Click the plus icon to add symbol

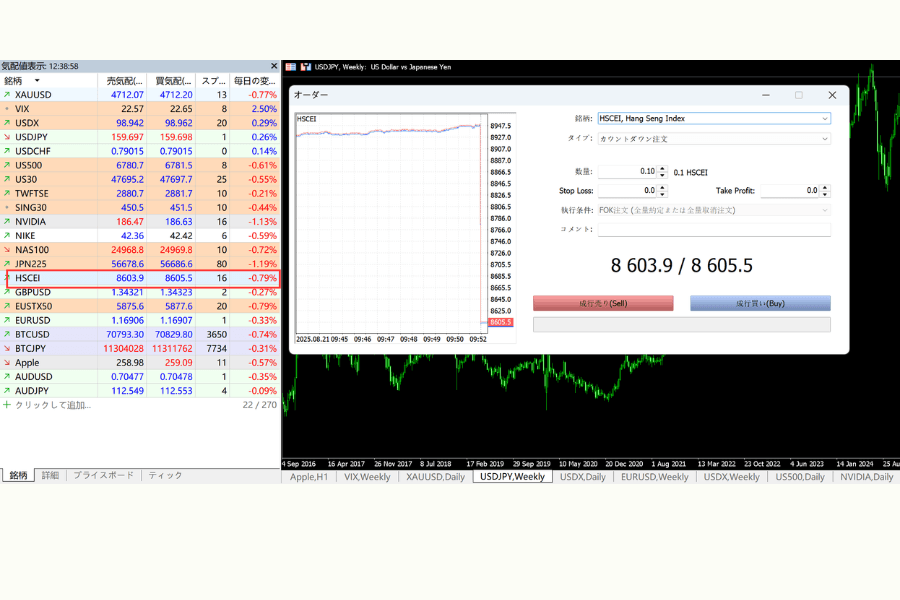(7, 405)
